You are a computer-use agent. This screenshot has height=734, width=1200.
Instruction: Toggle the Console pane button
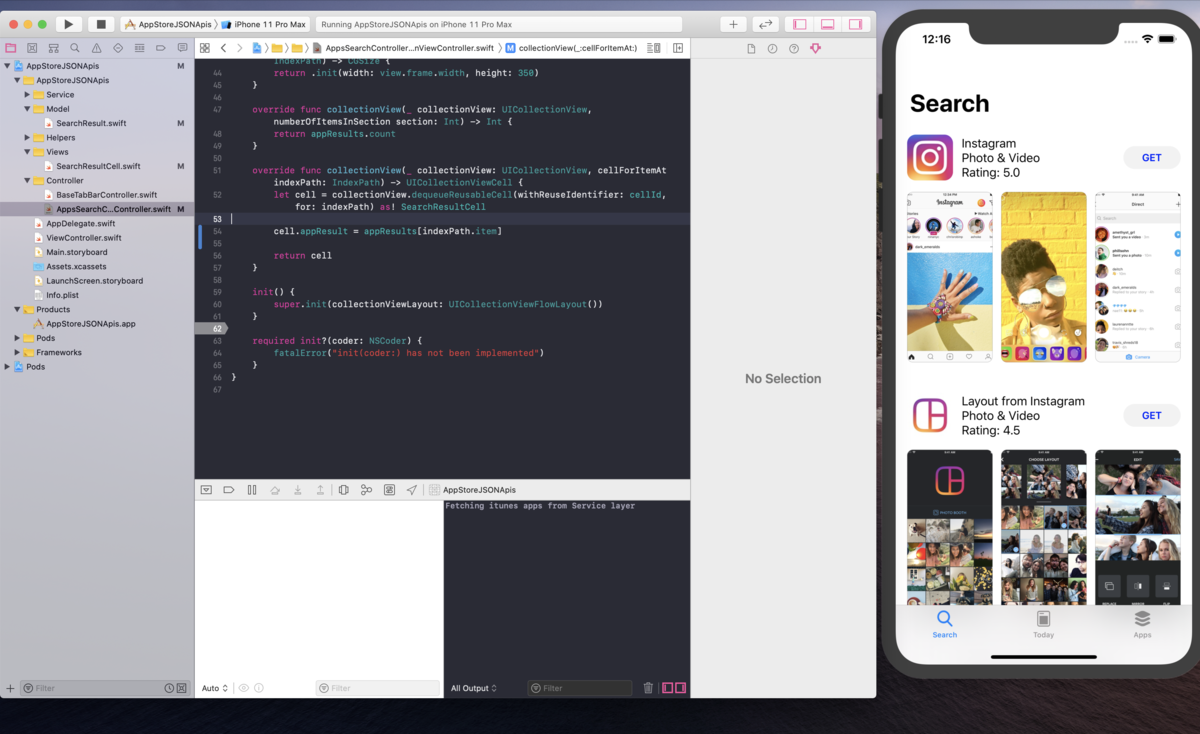click(680, 688)
